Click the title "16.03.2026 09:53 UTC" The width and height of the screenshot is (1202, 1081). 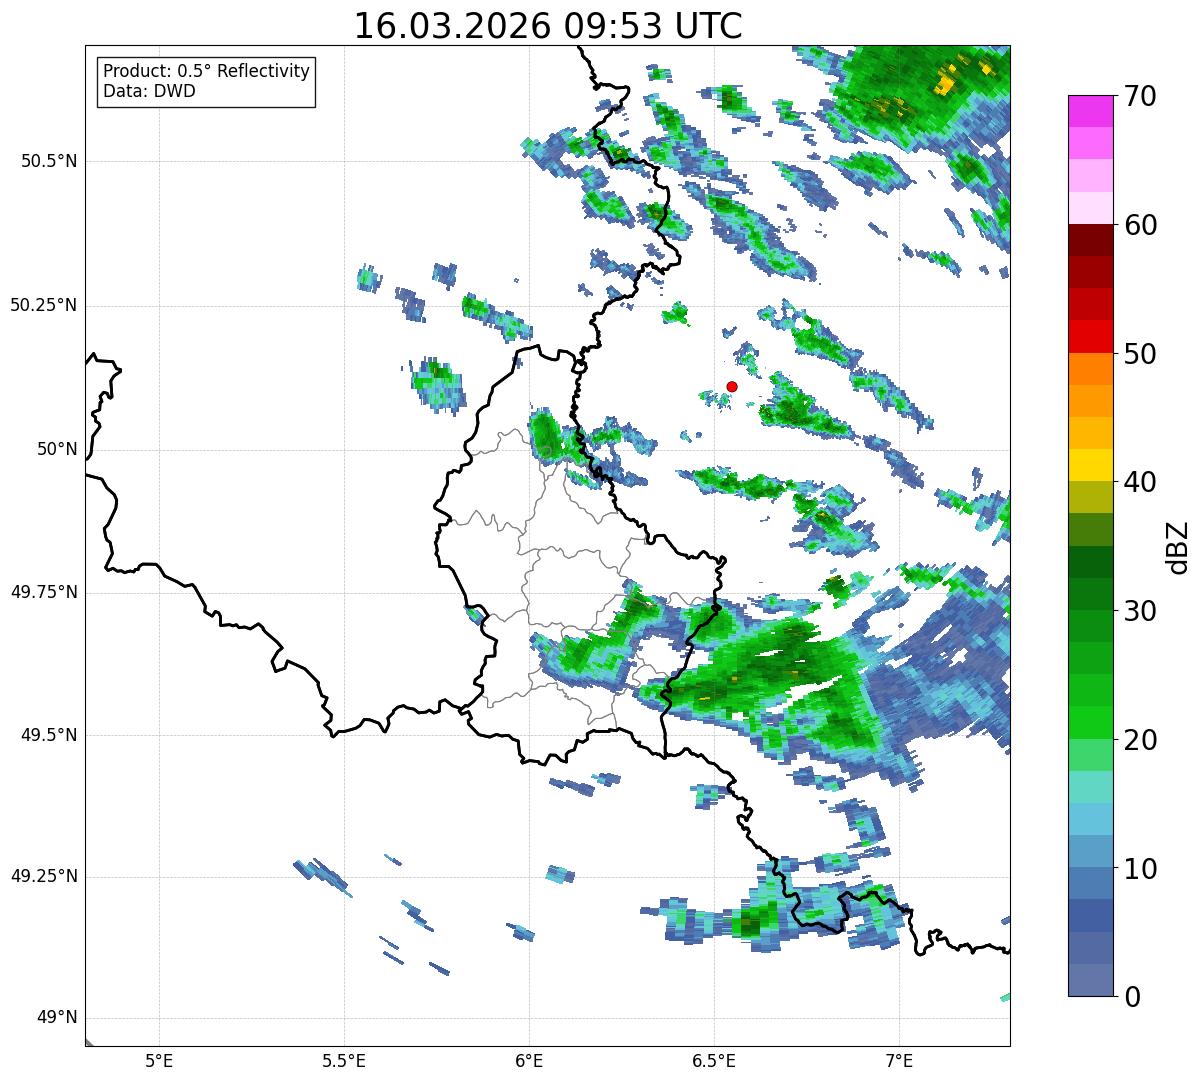point(548,25)
